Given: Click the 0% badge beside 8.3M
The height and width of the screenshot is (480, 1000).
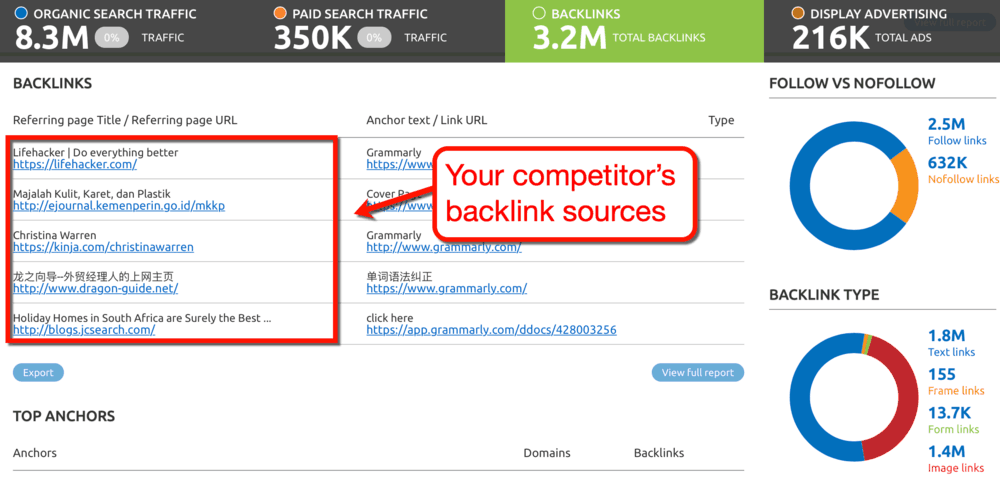Looking at the screenshot, I should tap(112, 38).
